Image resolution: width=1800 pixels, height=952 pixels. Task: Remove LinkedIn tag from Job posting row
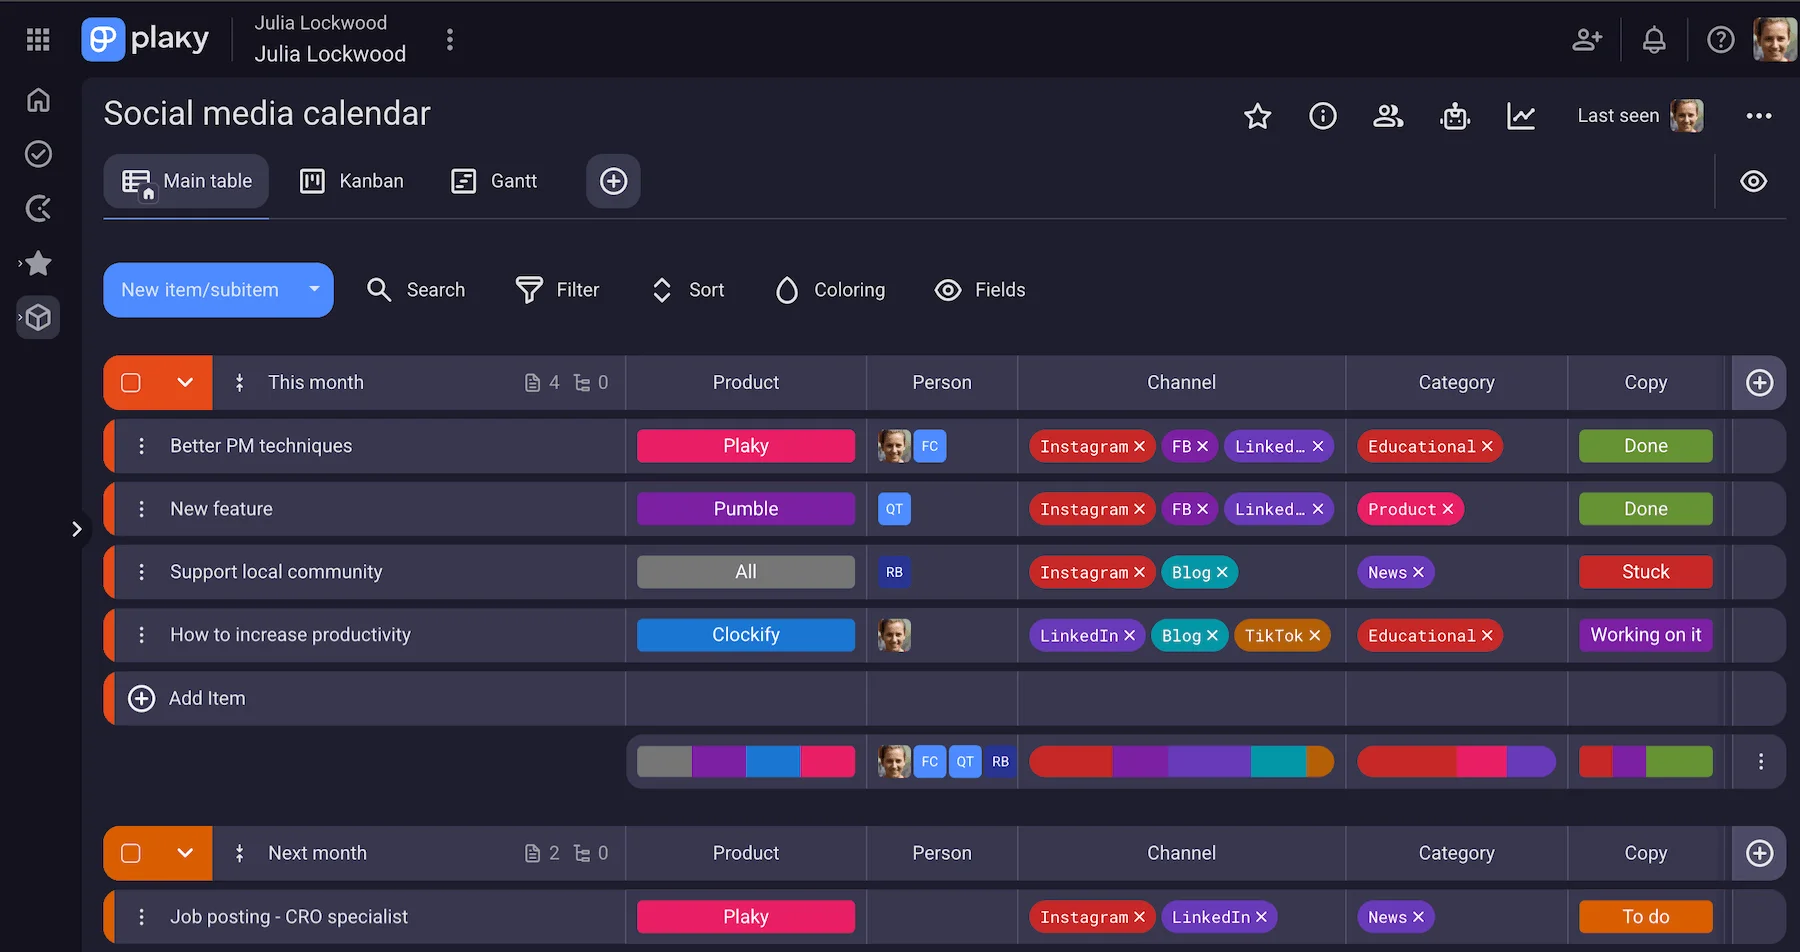[x=1261, y=917]
